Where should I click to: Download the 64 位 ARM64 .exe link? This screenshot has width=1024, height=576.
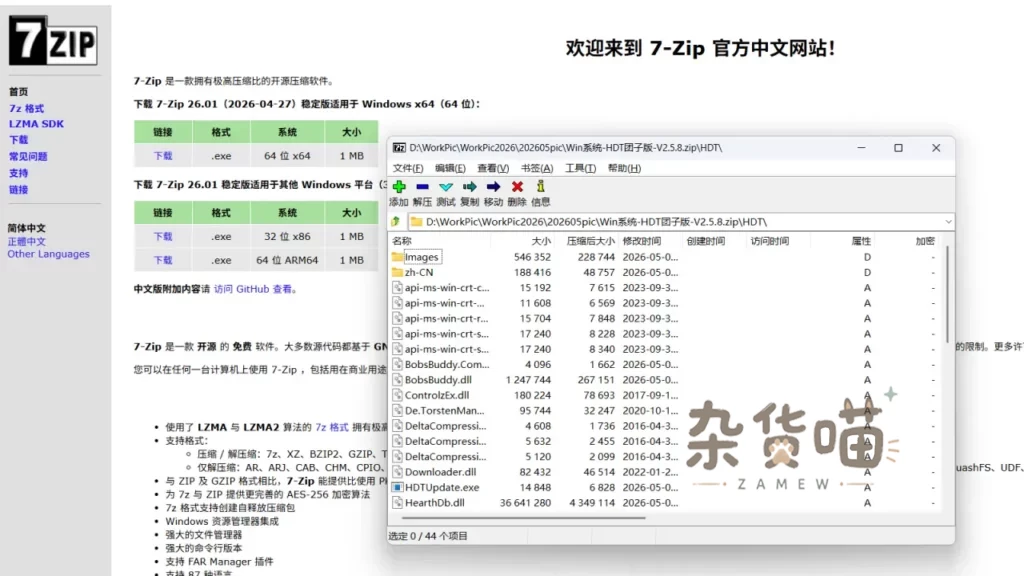163,260
